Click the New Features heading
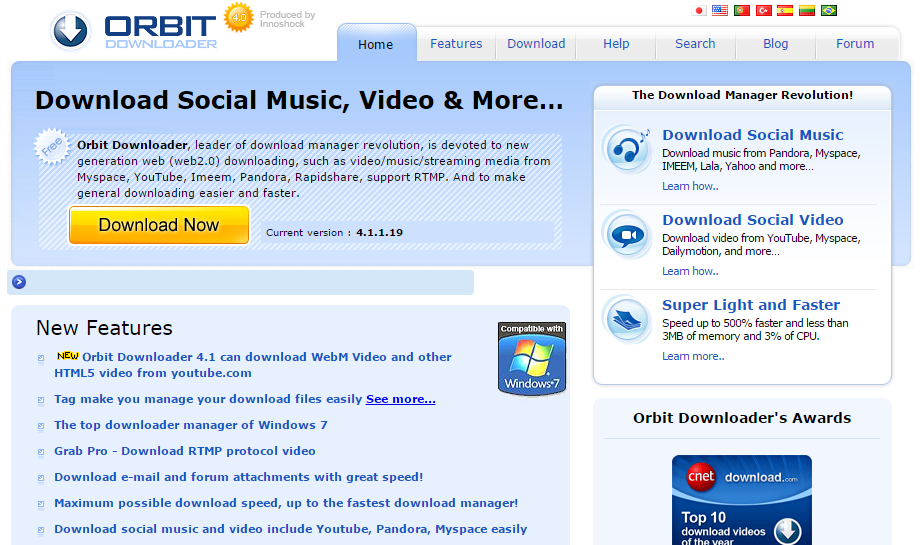Viewport: 921px width, 545px height. point(104,328)
